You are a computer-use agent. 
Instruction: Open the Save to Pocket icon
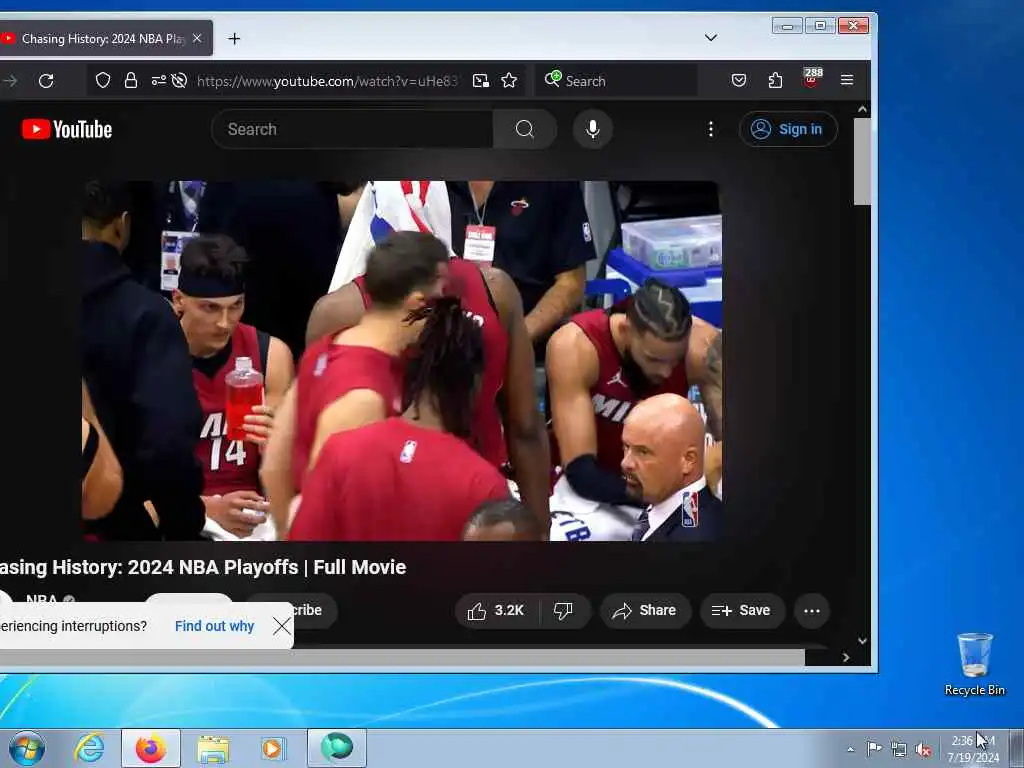coord(739,80)
